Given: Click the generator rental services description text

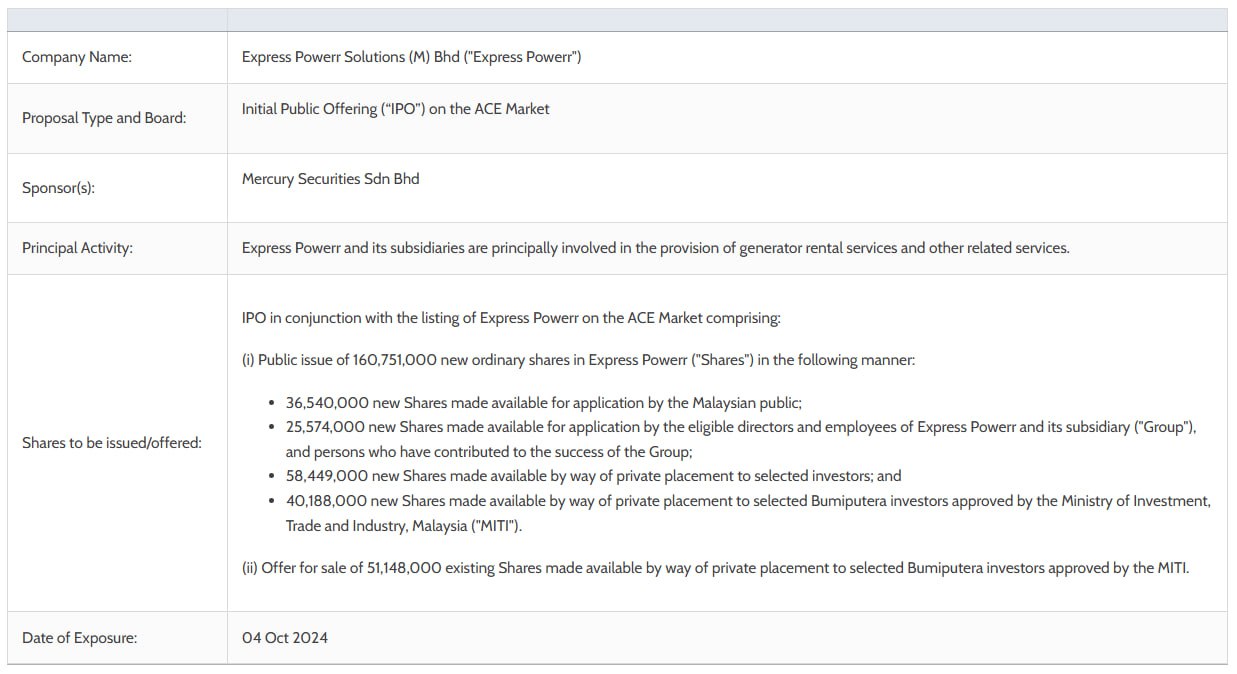Looking at the screenshot, I should [655, 248].
